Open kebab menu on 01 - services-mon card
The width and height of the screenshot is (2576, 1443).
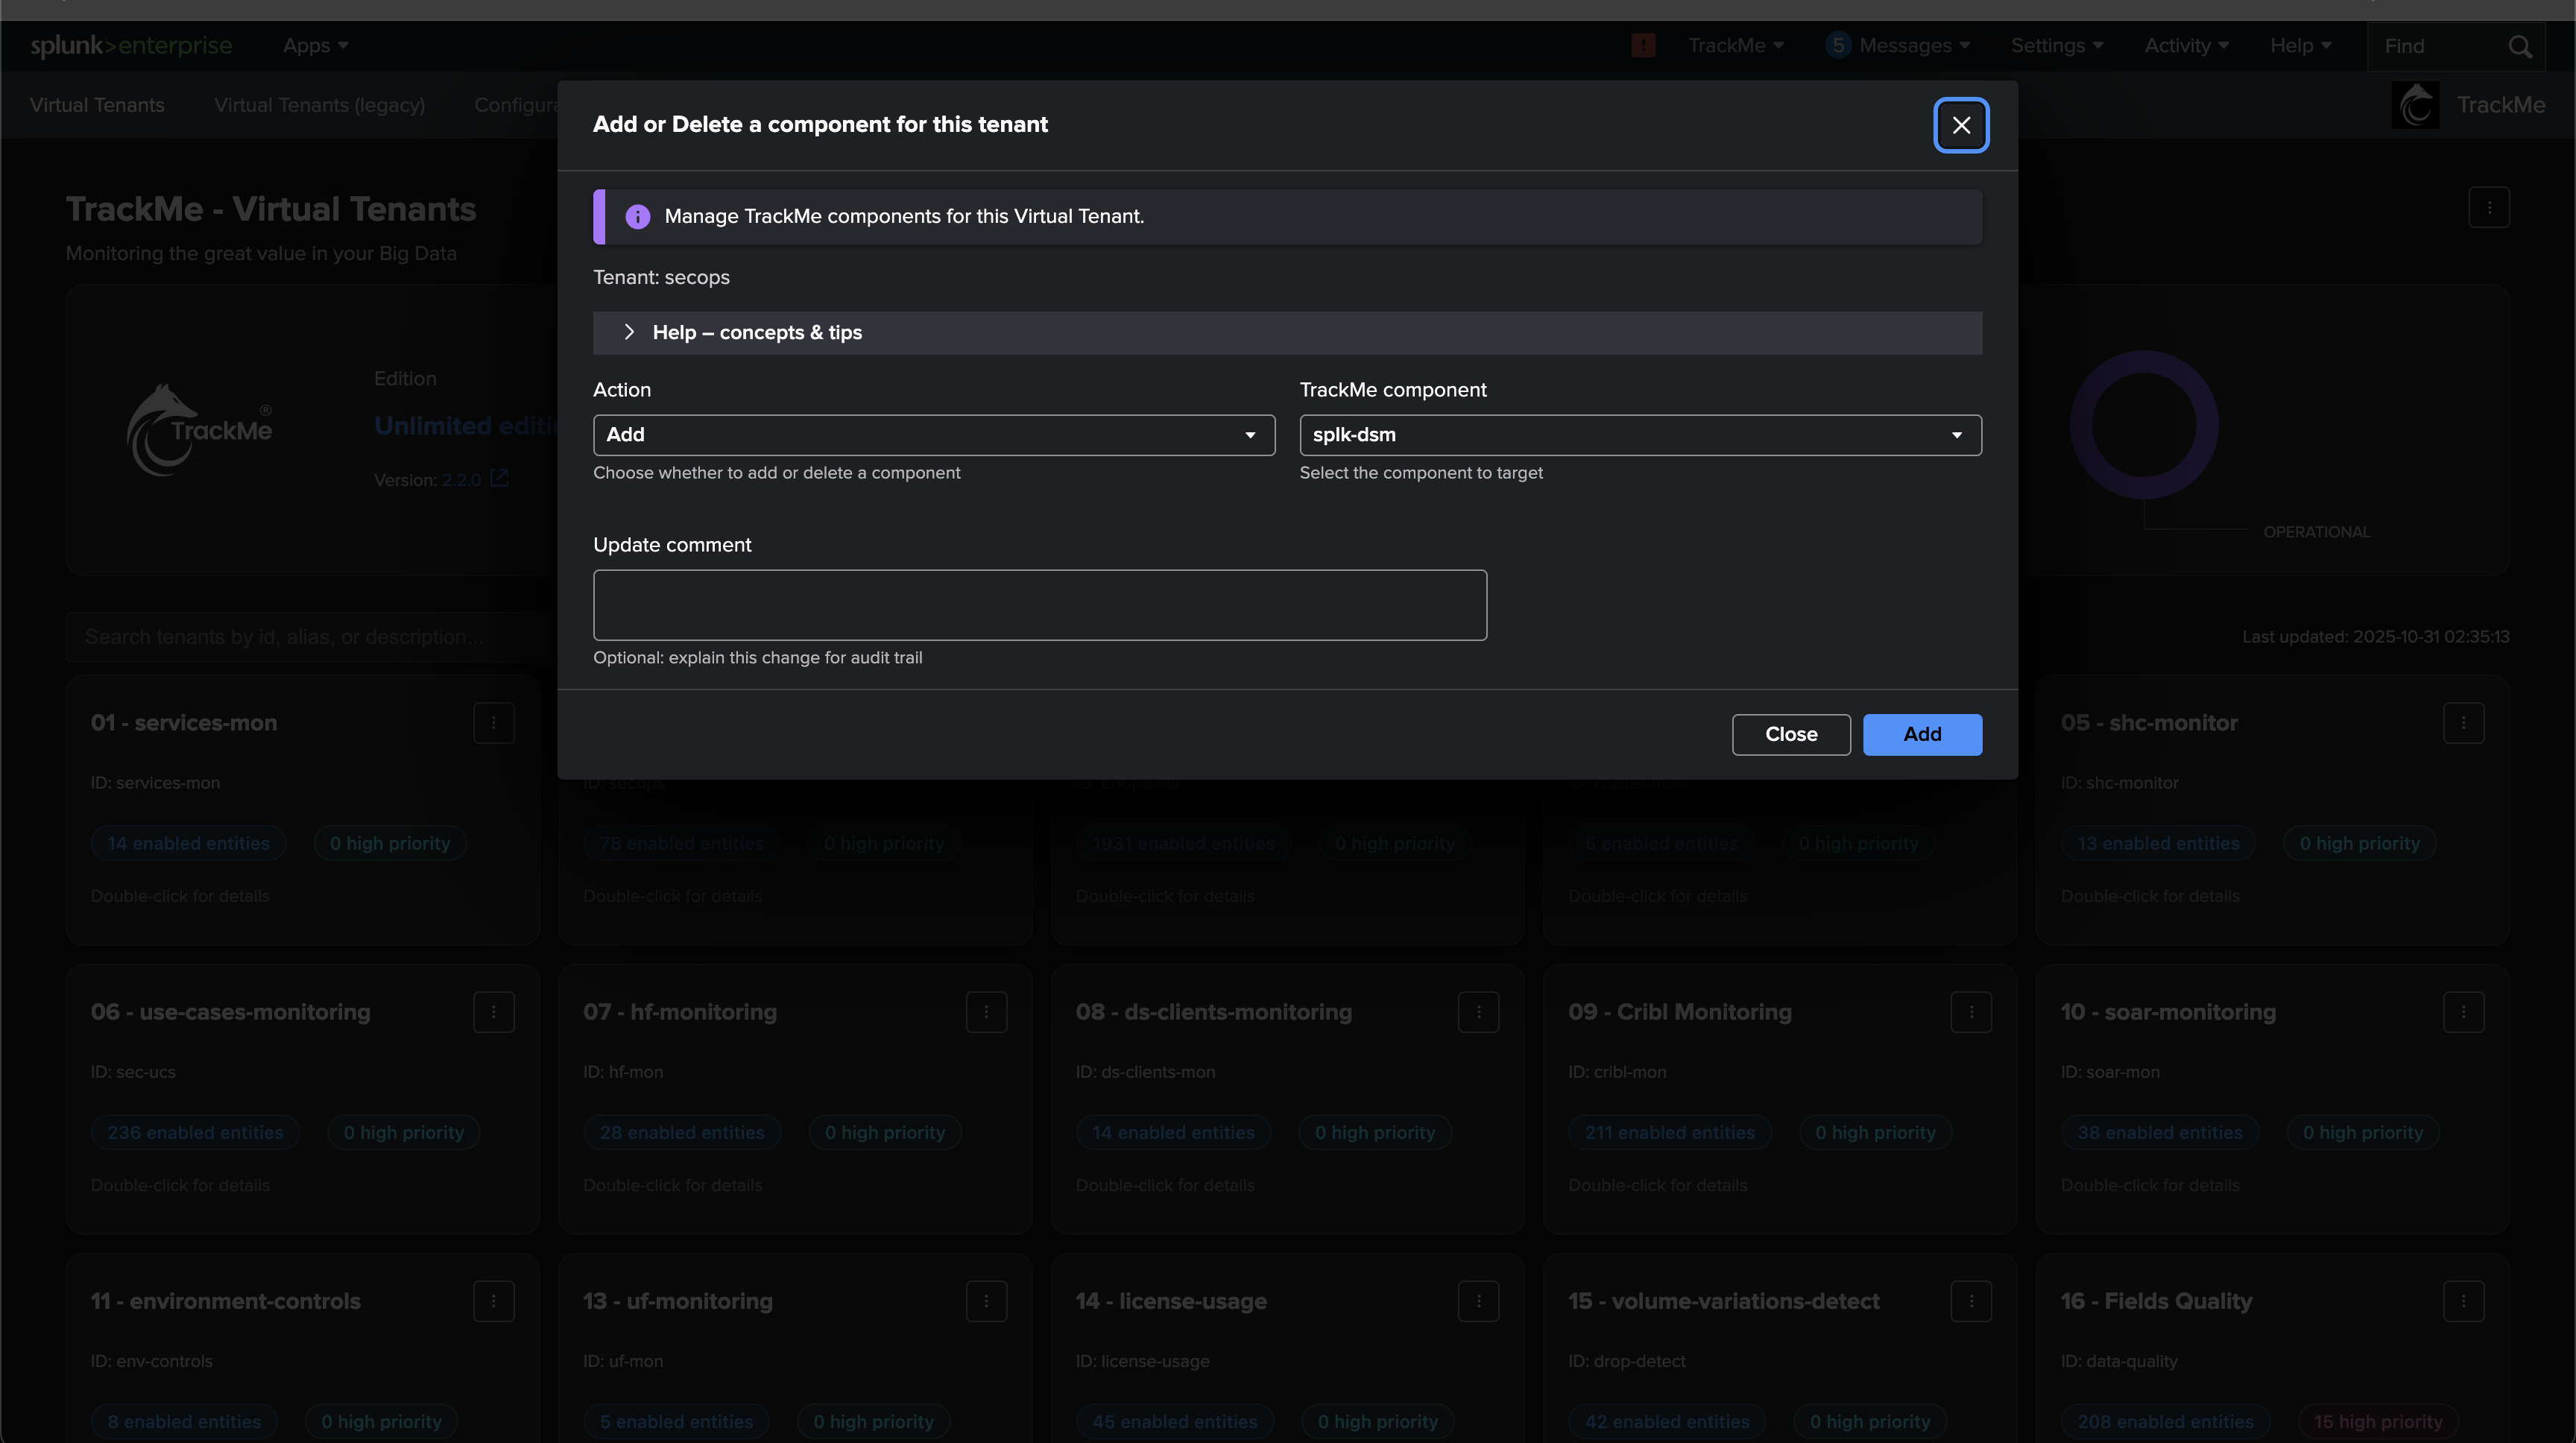click(x=493, y=723)
